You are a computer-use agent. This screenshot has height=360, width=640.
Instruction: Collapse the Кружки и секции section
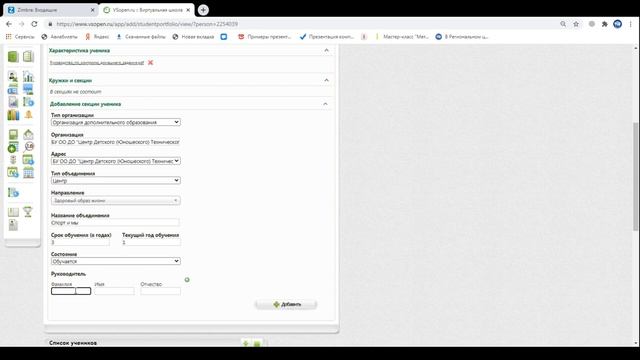click(327, 80)
